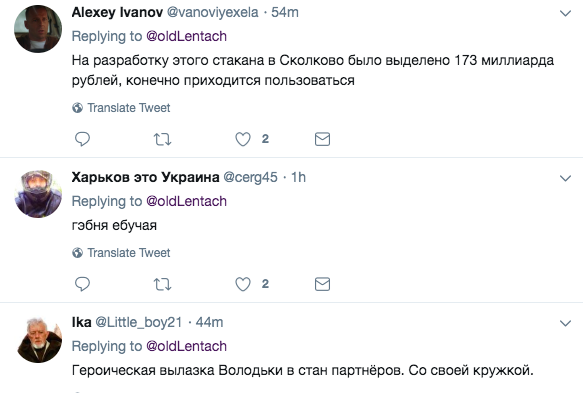Open the more options chevron on Ika's tweet
The height and width of the screenshot is (393, 583).
565,323
